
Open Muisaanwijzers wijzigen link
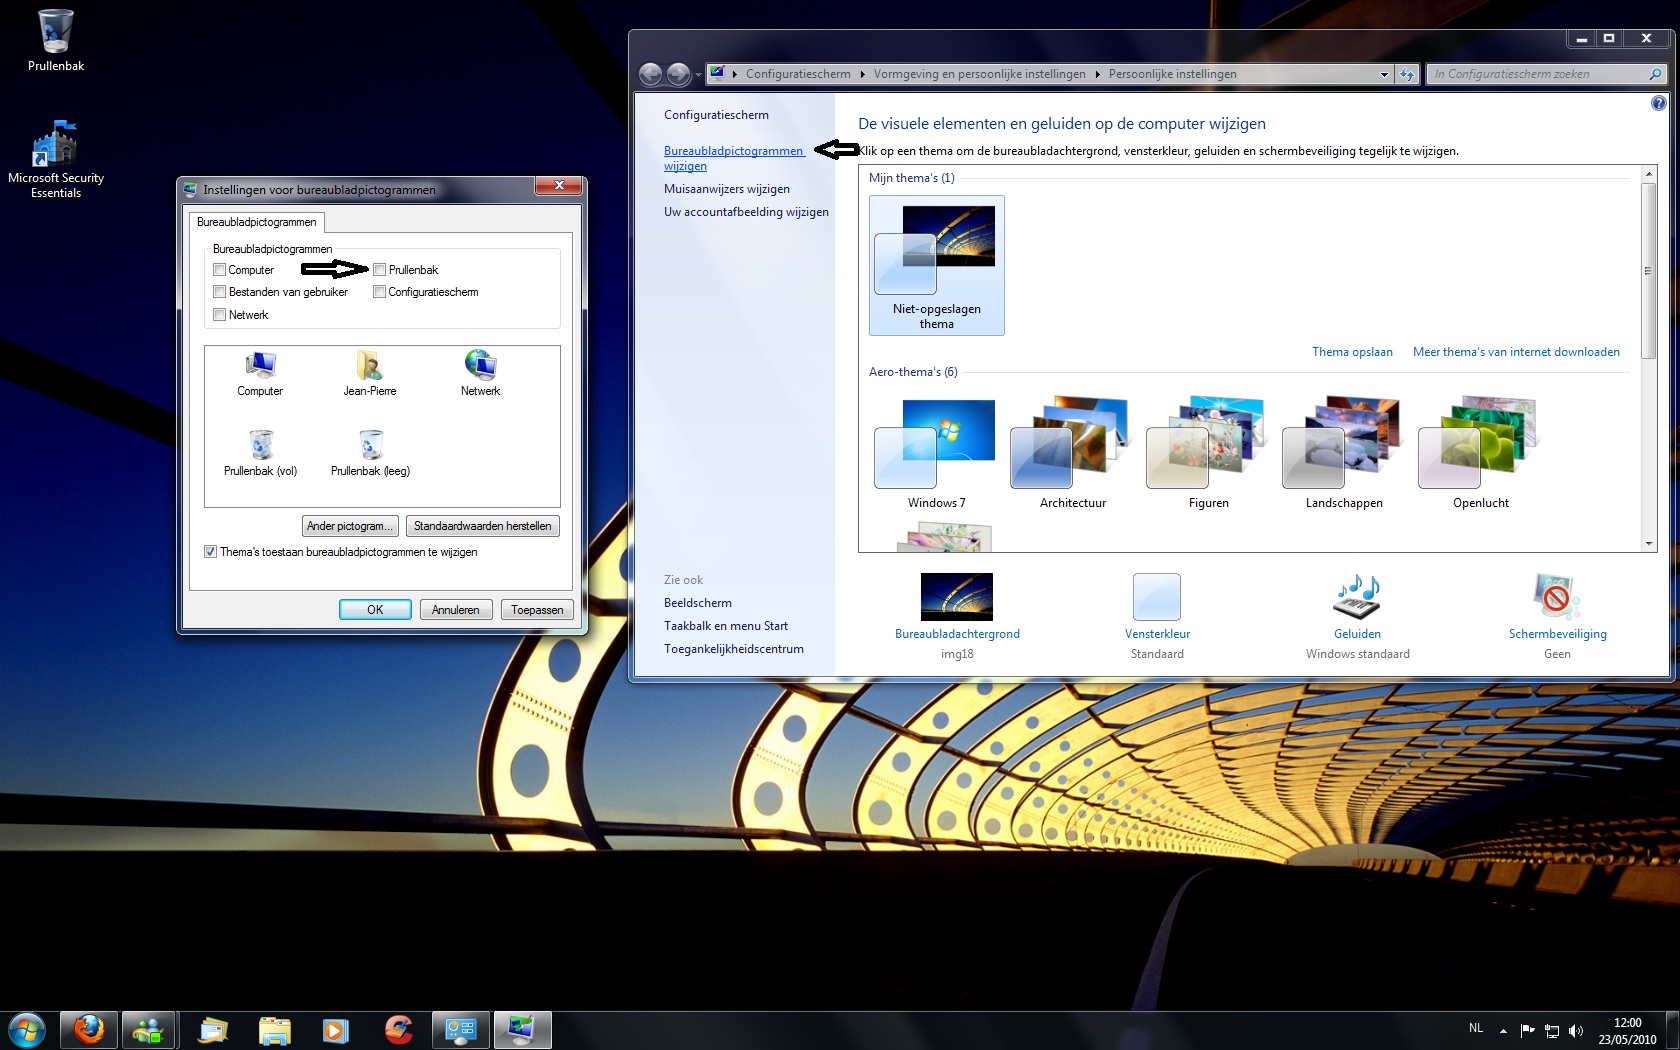click(727, 189)
